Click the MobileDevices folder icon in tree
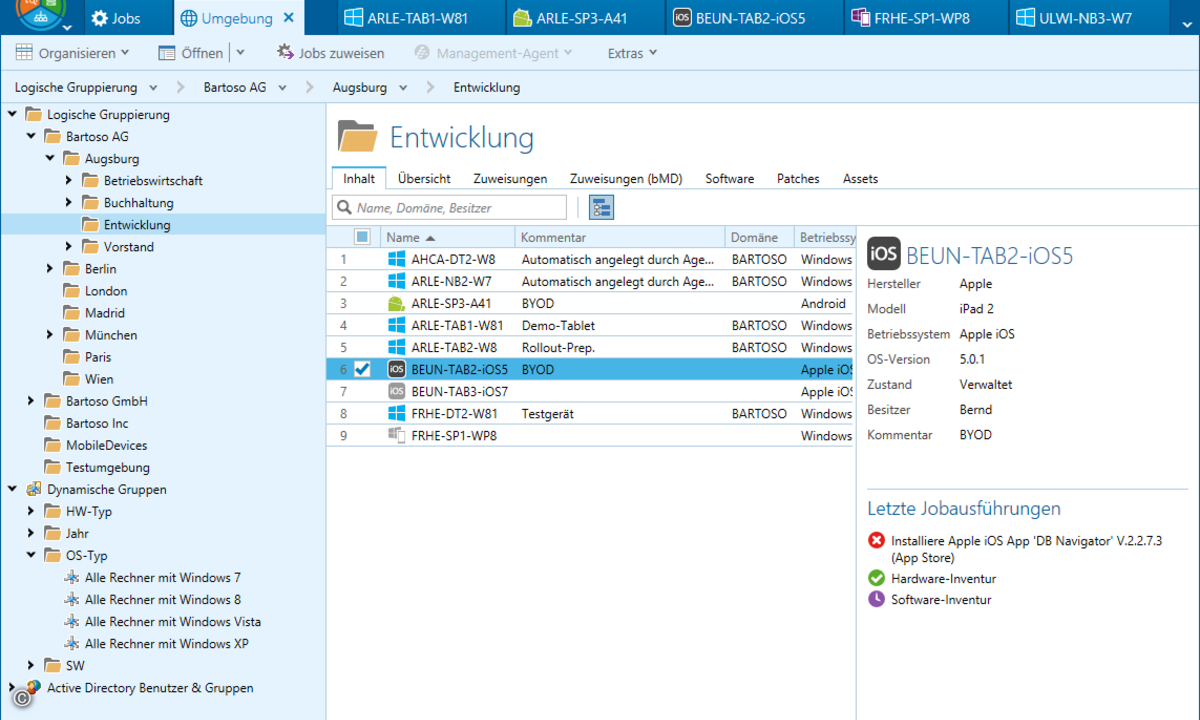Screen dimensions: 1200x720 coord(52,445)
